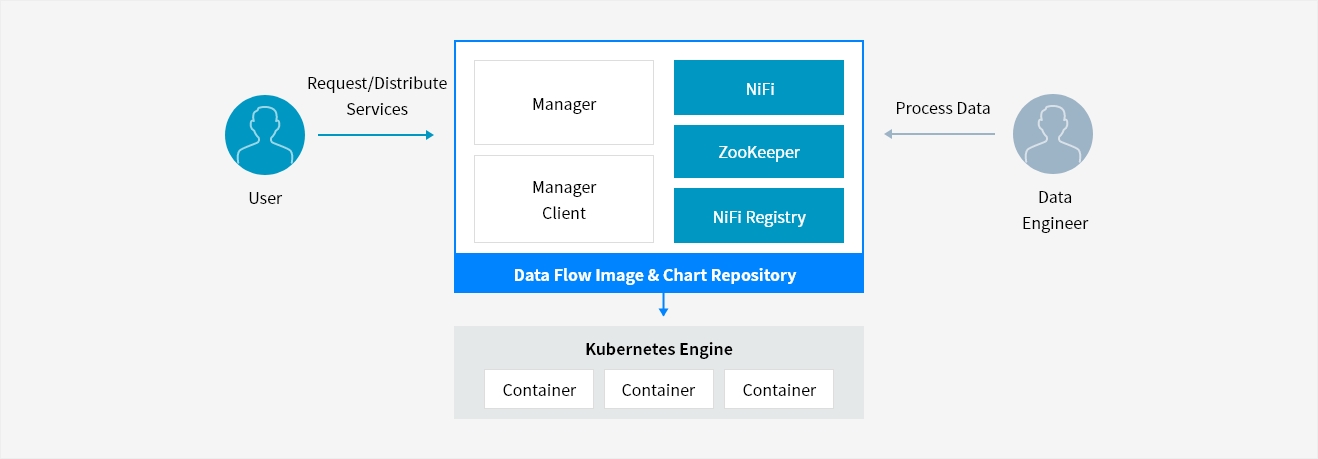Click the Kubernetes Engine heading
Screen dimensions: 1318x459
(x=659, y=349)
